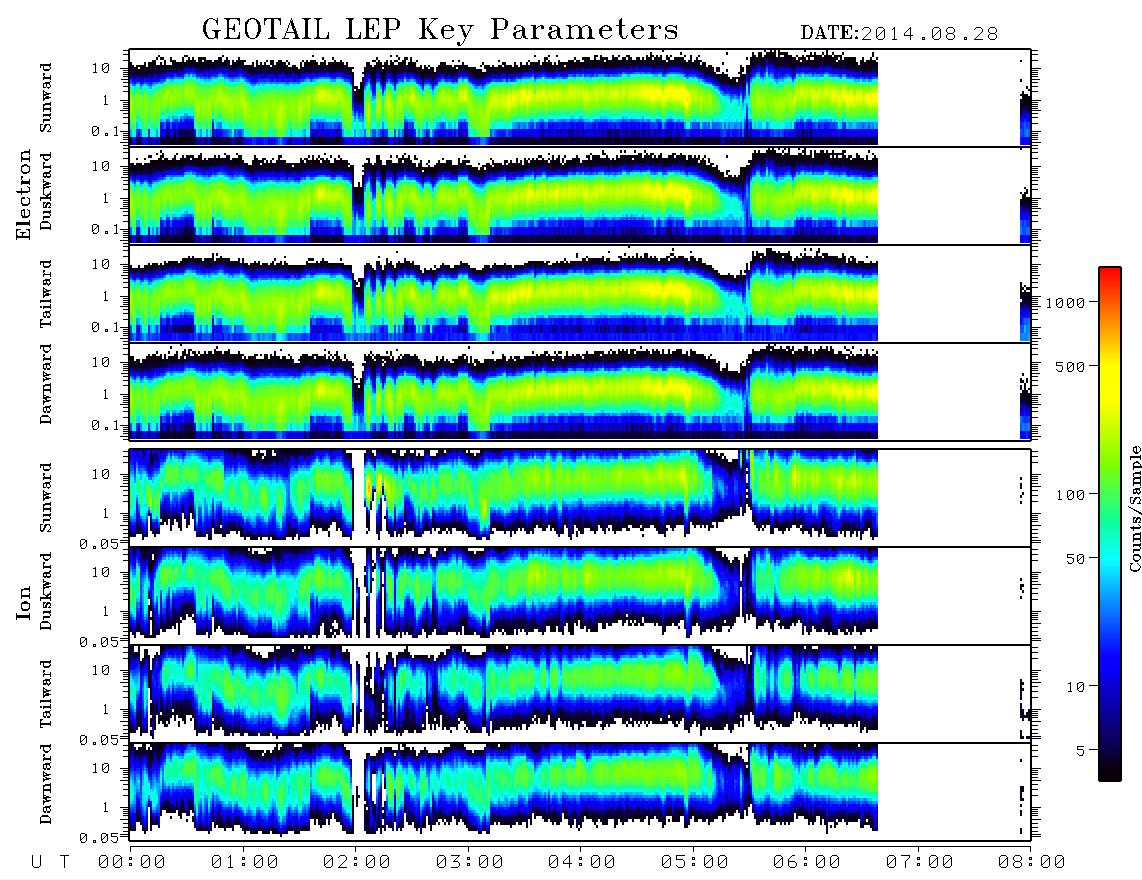Click the Electron Sunward panel label
The width and height of the screenshot is (1142, 880).
(x=46, y=98)
